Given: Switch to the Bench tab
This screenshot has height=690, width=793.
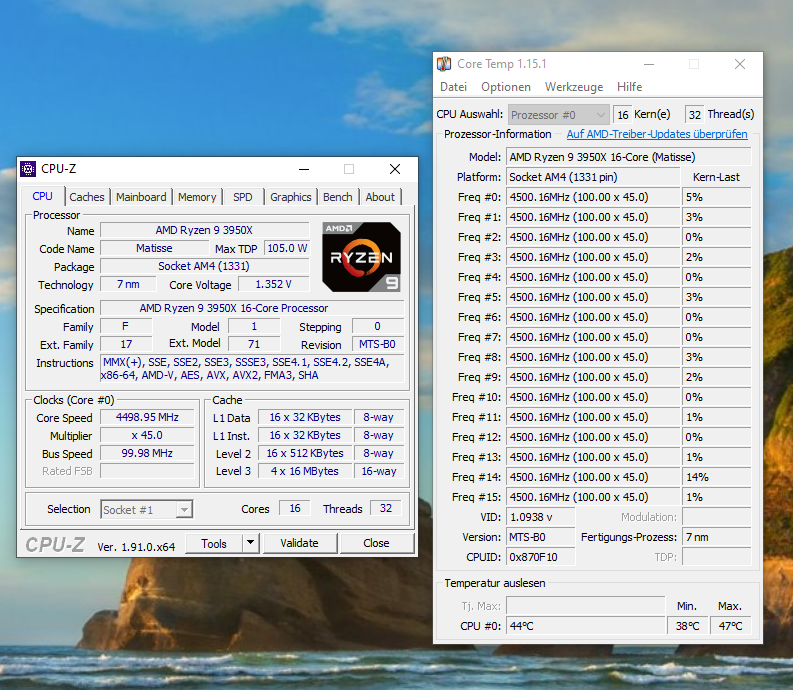Looking at the screenshot, I should [338, 197].
